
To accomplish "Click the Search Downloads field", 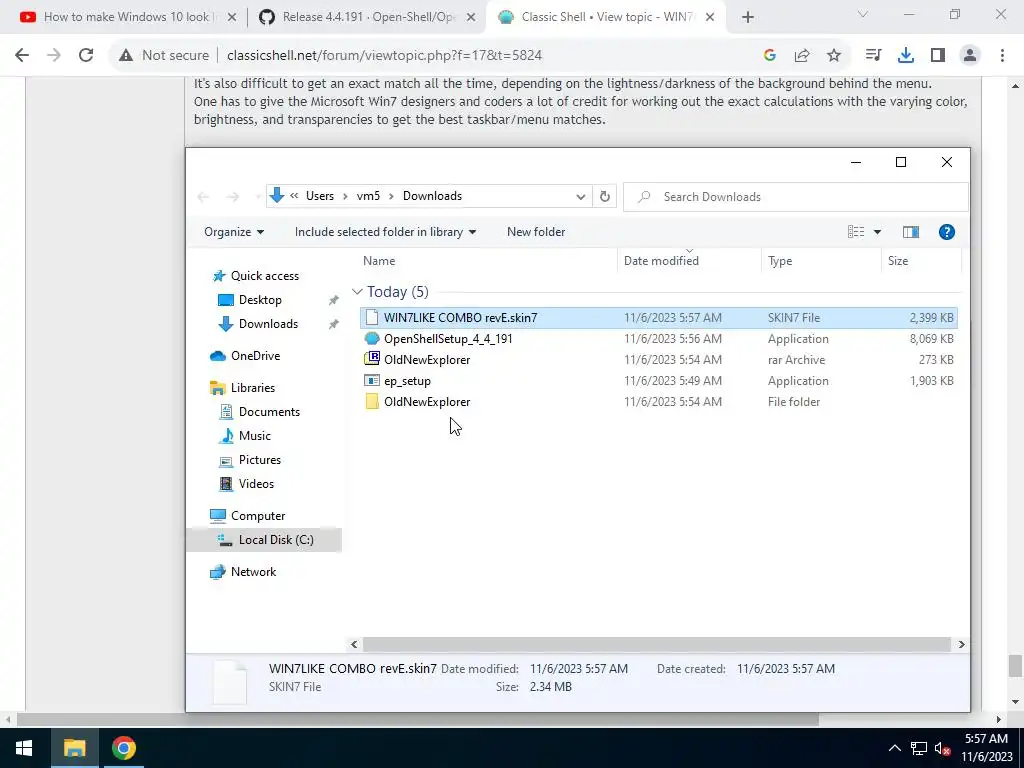I will (795, 197).
